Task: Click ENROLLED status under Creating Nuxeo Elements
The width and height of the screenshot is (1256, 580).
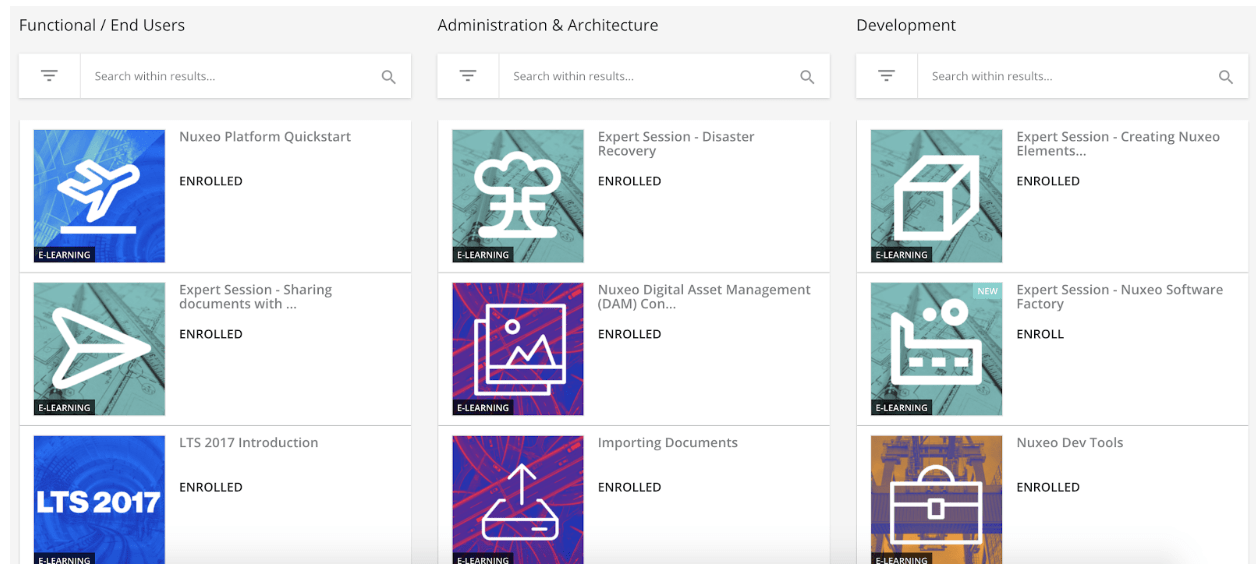Action: click(x=1048, y=181)
